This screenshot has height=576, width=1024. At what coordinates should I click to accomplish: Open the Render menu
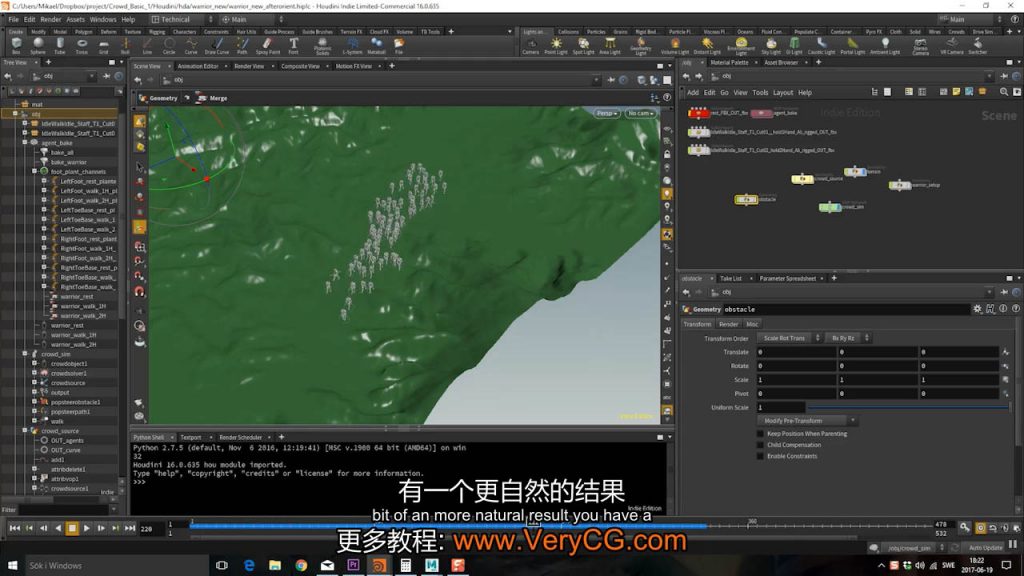(x=50, y=20)
